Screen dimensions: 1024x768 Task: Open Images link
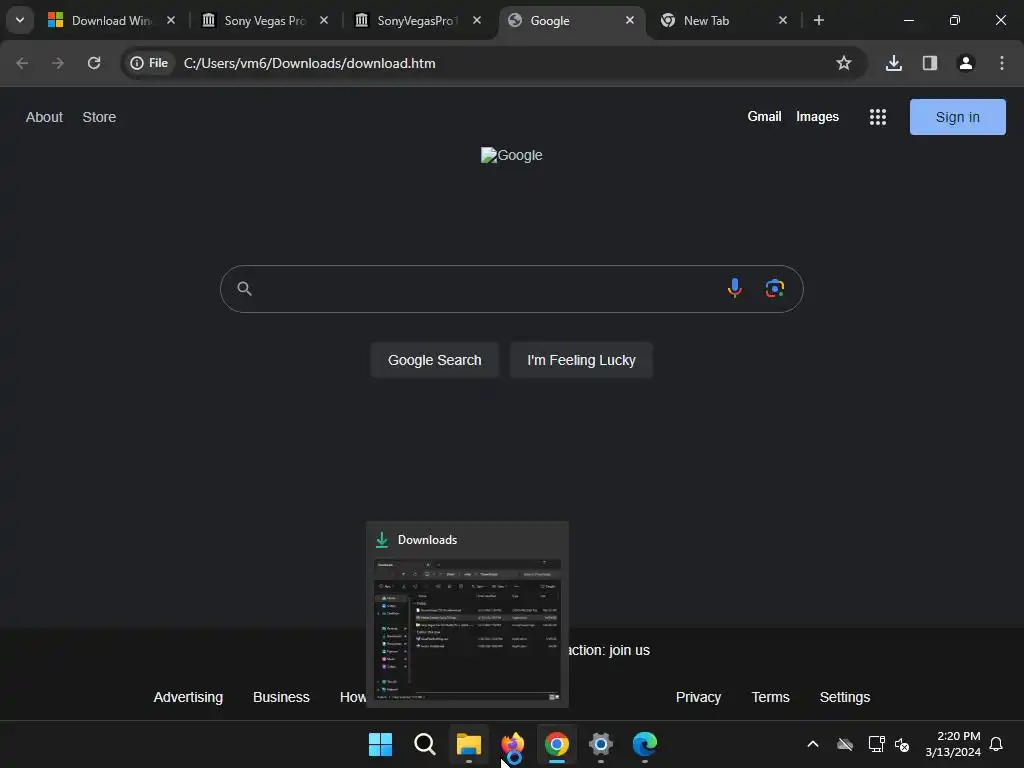click(817, 116)
